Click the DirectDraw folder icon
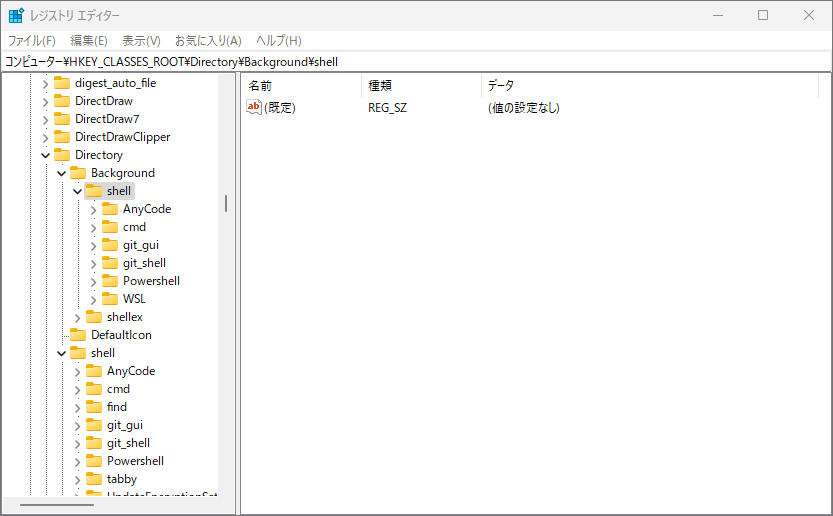 tap(62, 100)
